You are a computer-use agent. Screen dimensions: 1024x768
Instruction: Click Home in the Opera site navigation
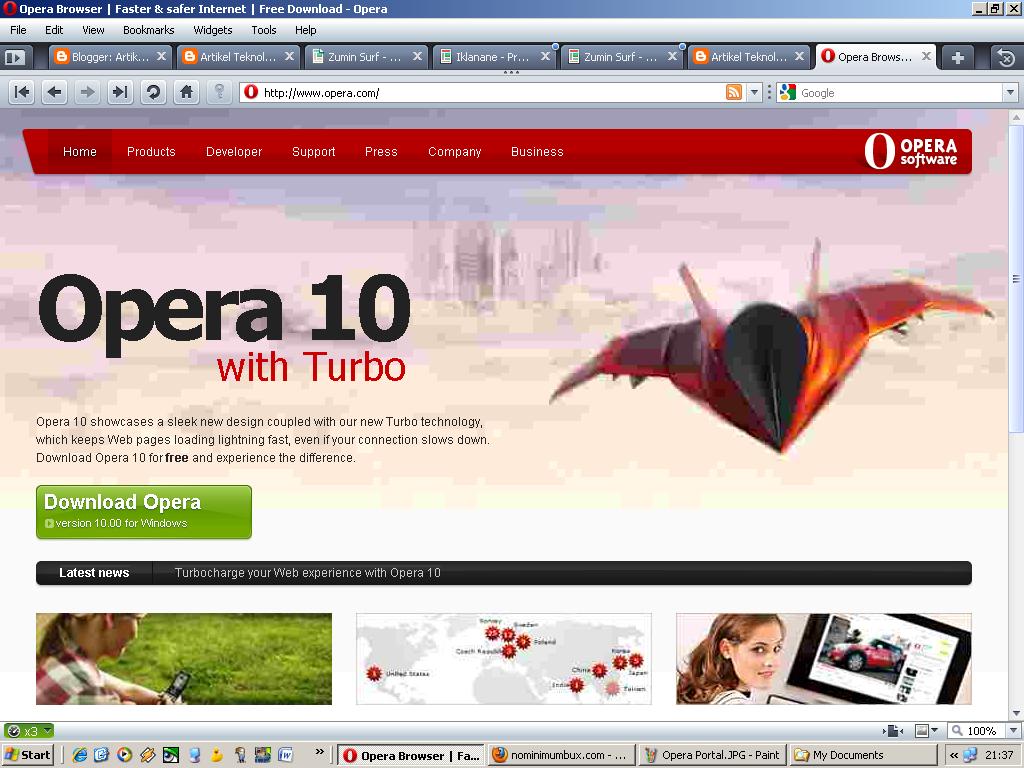[x=80, y=152]
